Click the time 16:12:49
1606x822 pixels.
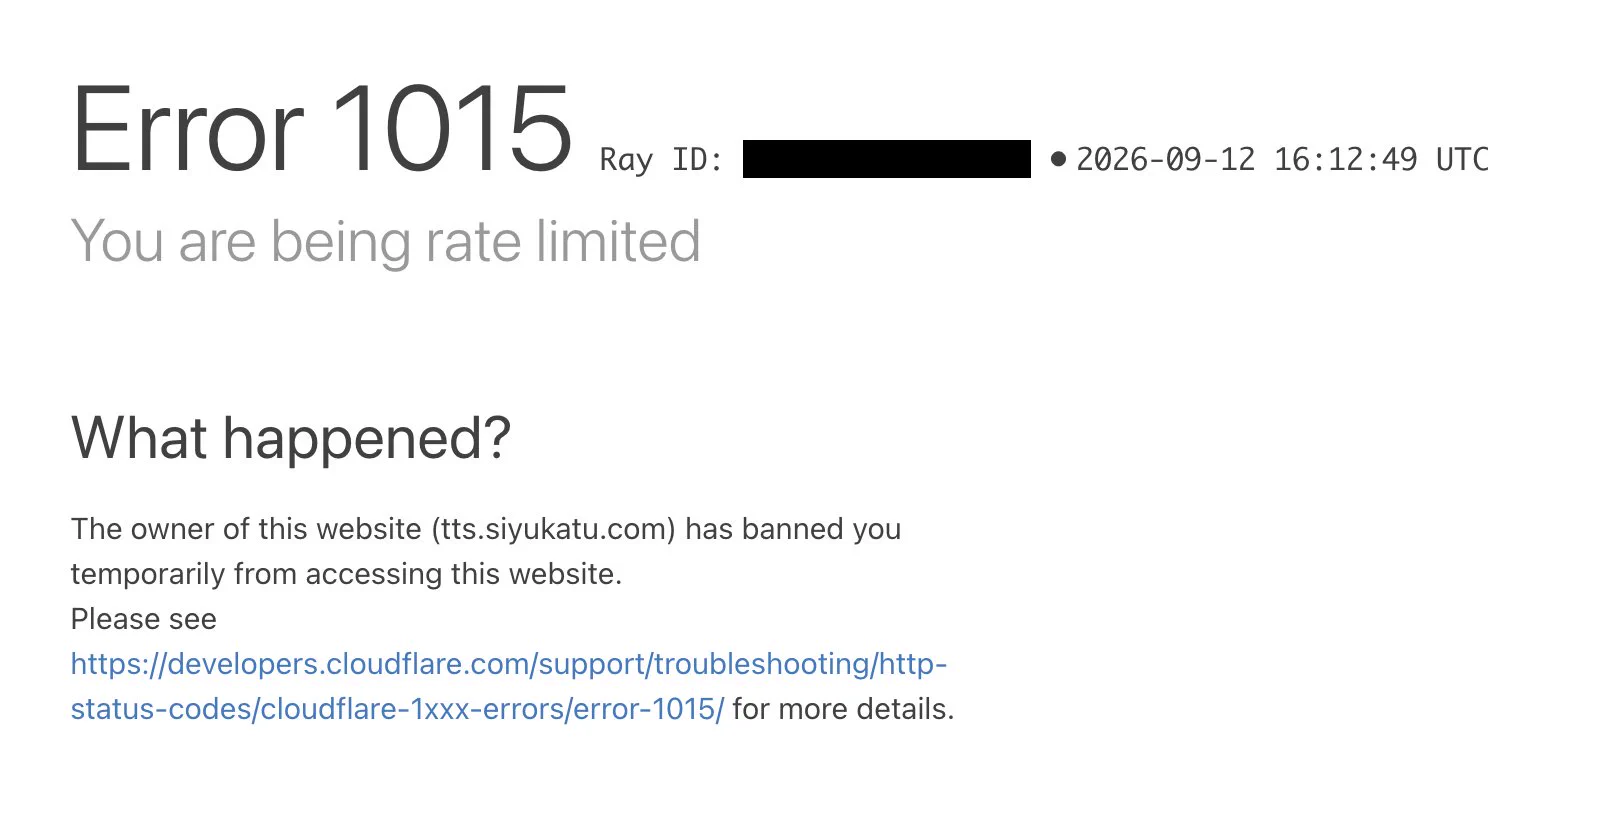(x=1345, y=159)
